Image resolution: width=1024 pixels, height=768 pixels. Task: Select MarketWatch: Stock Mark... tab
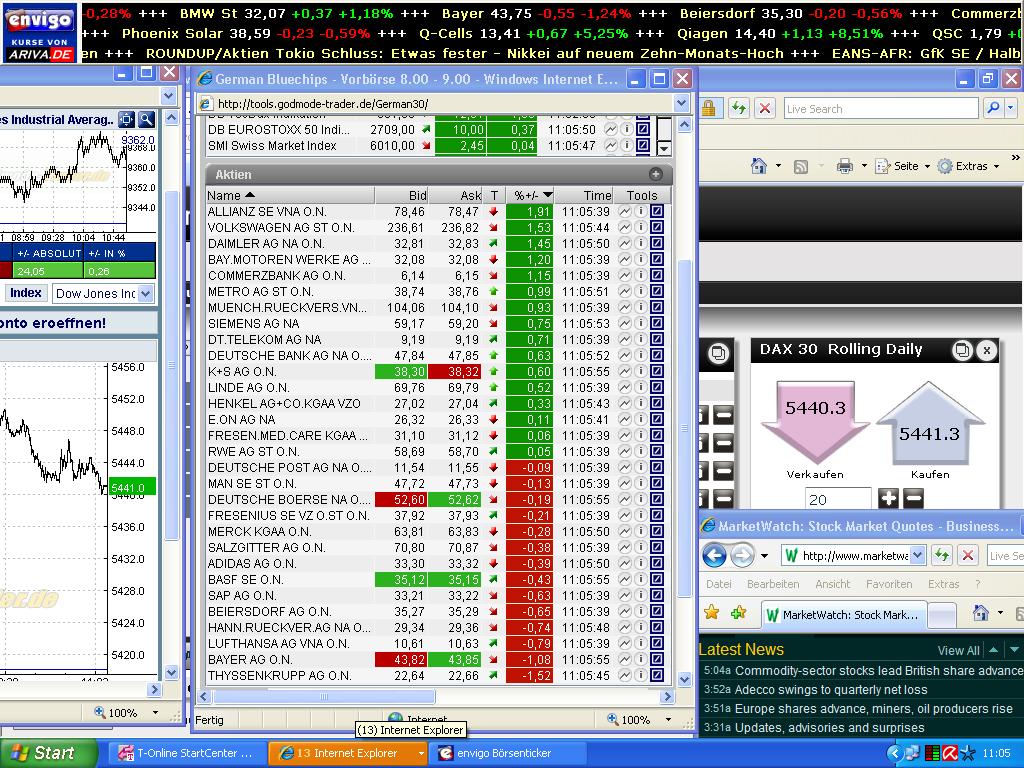tap(844, 615)
